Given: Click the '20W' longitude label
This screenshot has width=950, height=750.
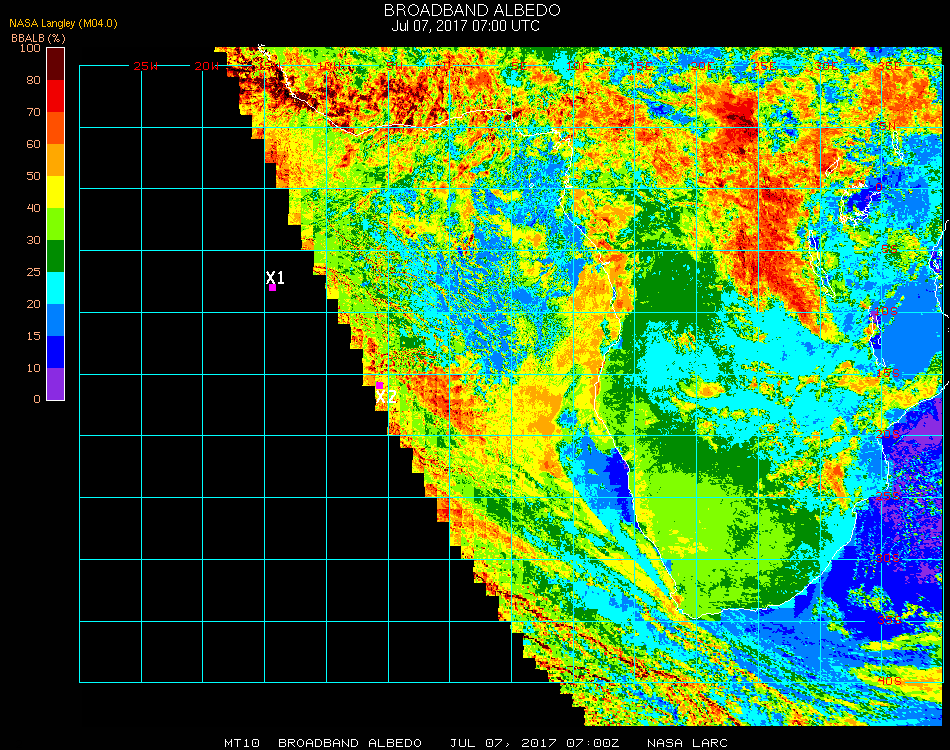Looking at the screenshot, I should pos(207,66).
